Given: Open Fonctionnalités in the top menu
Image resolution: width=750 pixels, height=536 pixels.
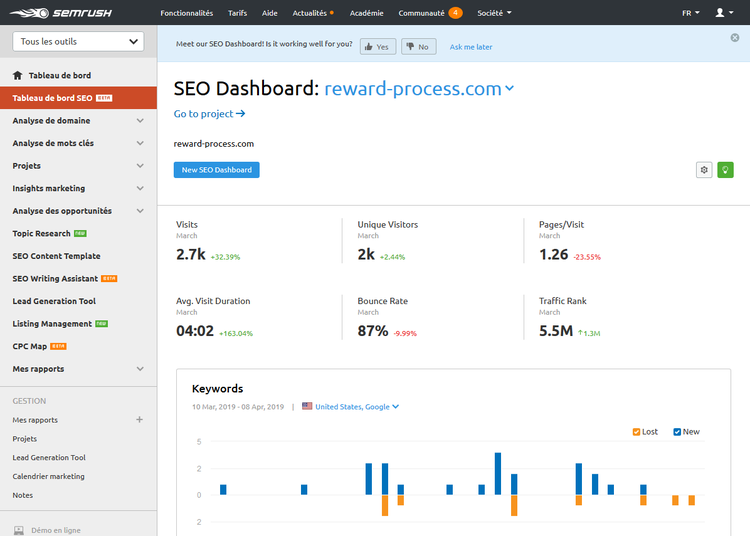Looking at the screenshot, I should pos(187,13).
